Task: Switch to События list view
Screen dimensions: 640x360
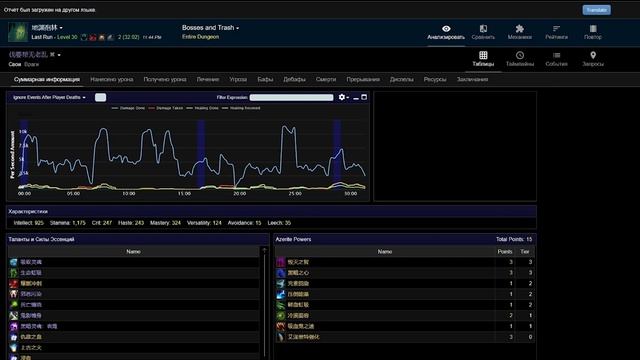Action: 556,59
